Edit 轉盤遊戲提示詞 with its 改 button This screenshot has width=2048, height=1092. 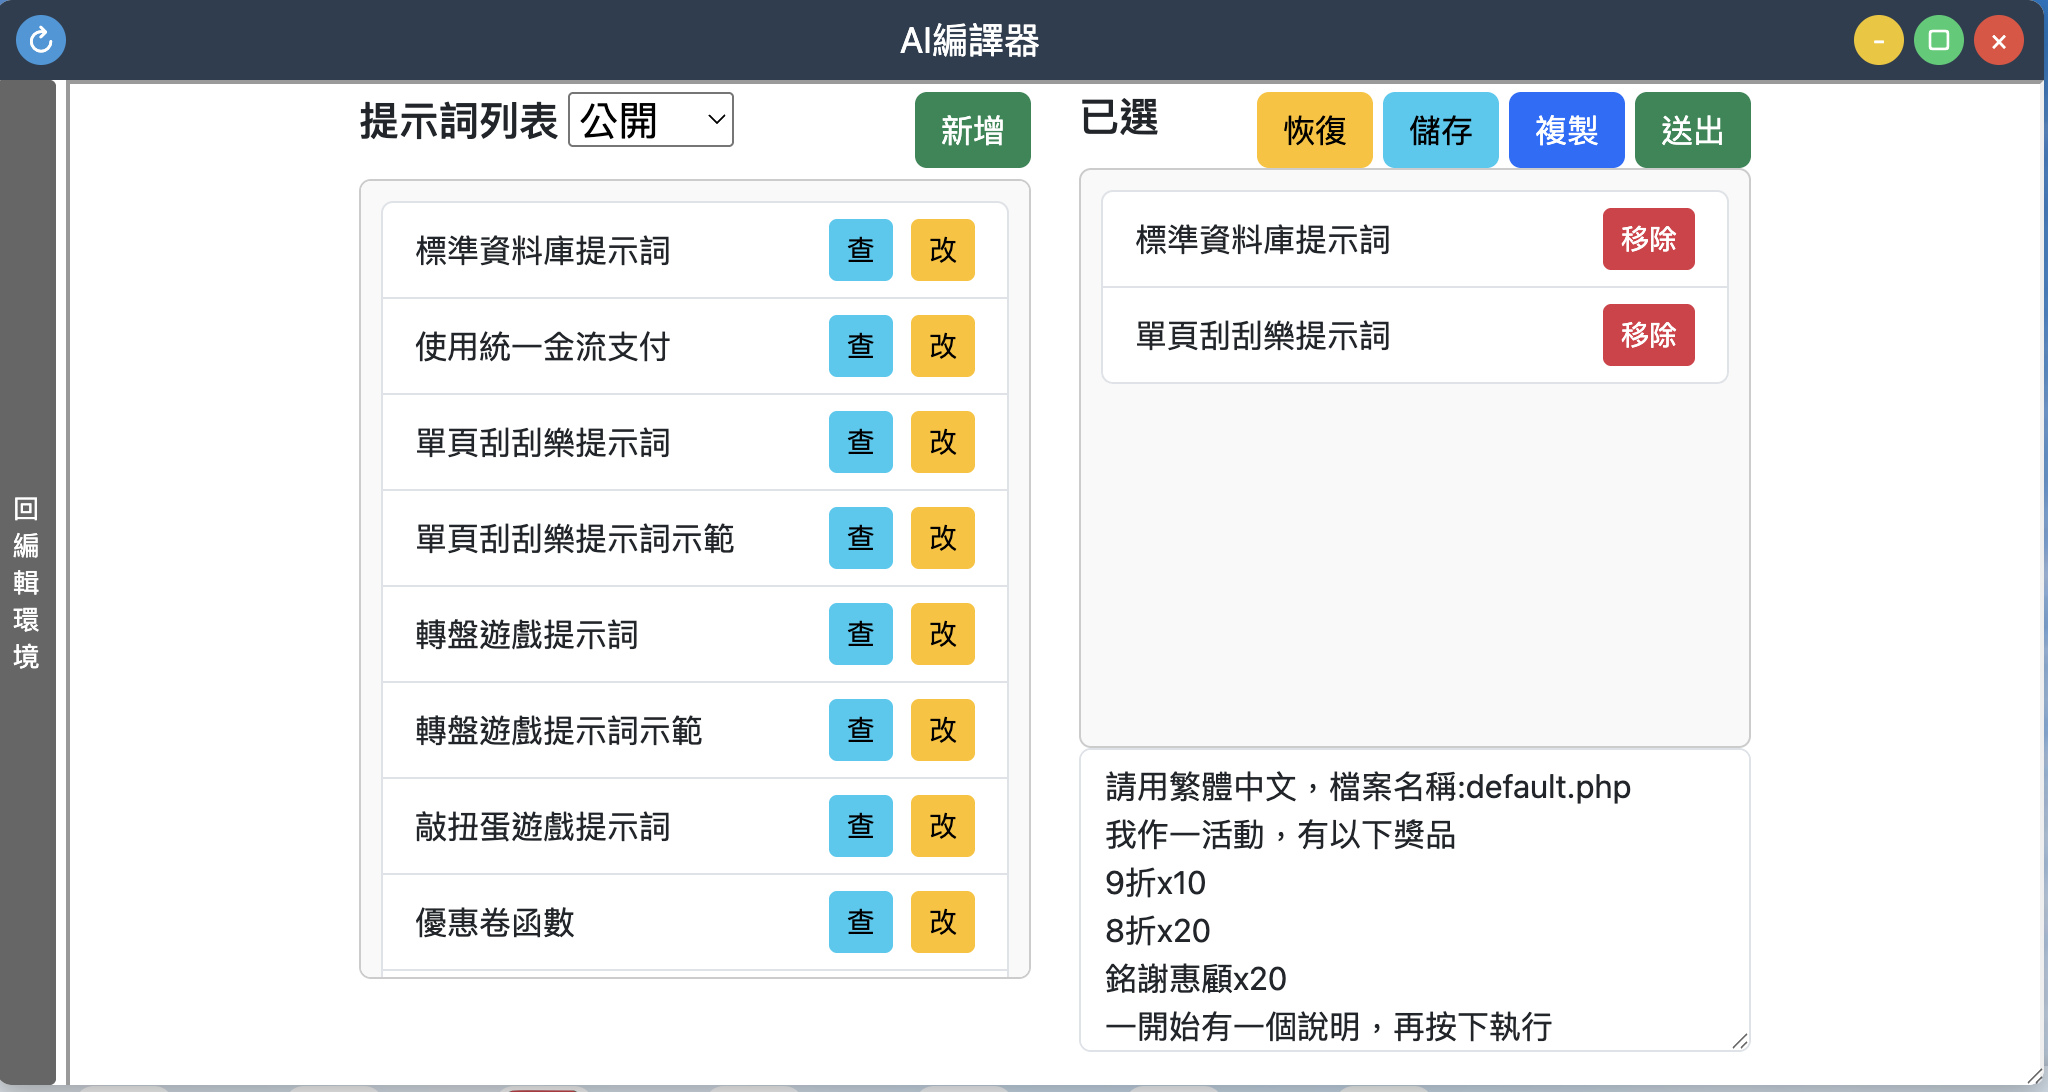pyautogui.click(x=942, y=634)
